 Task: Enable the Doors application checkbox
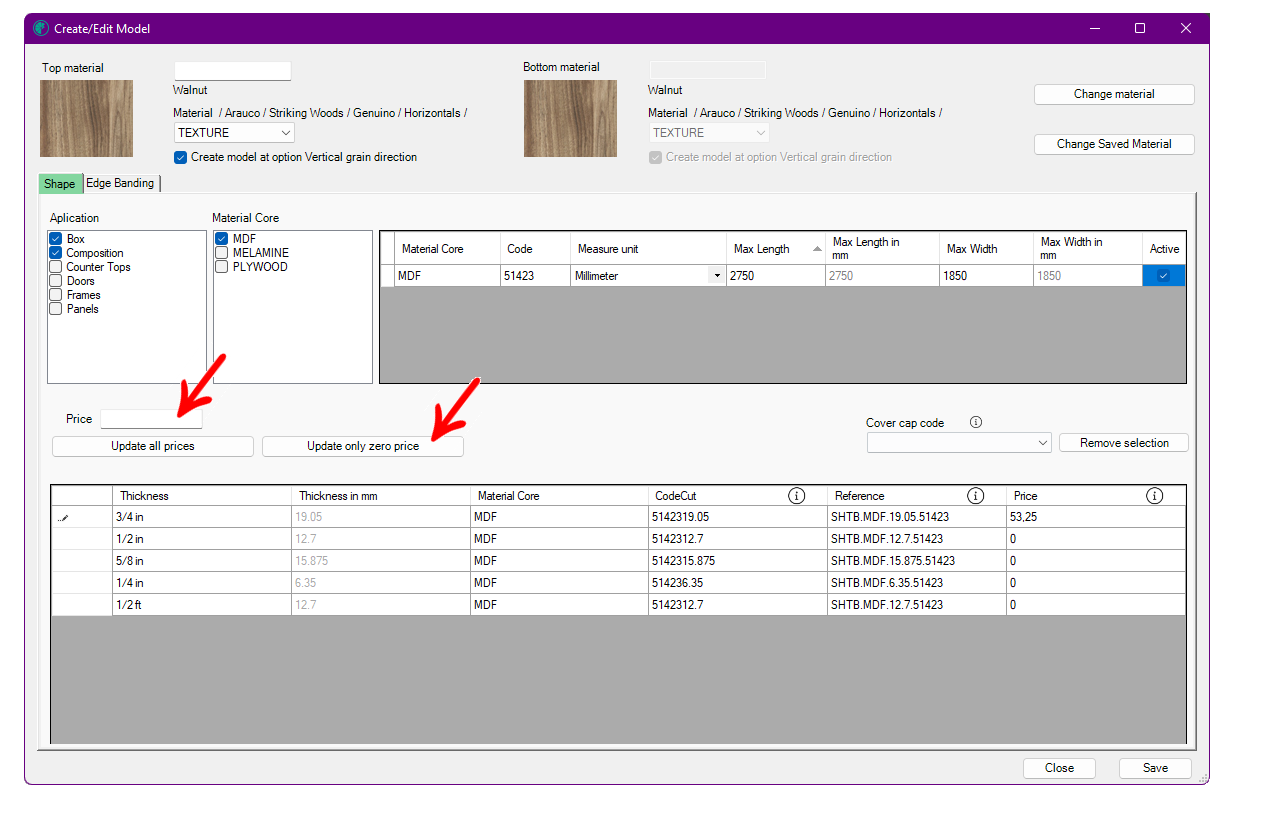(56, 281)
